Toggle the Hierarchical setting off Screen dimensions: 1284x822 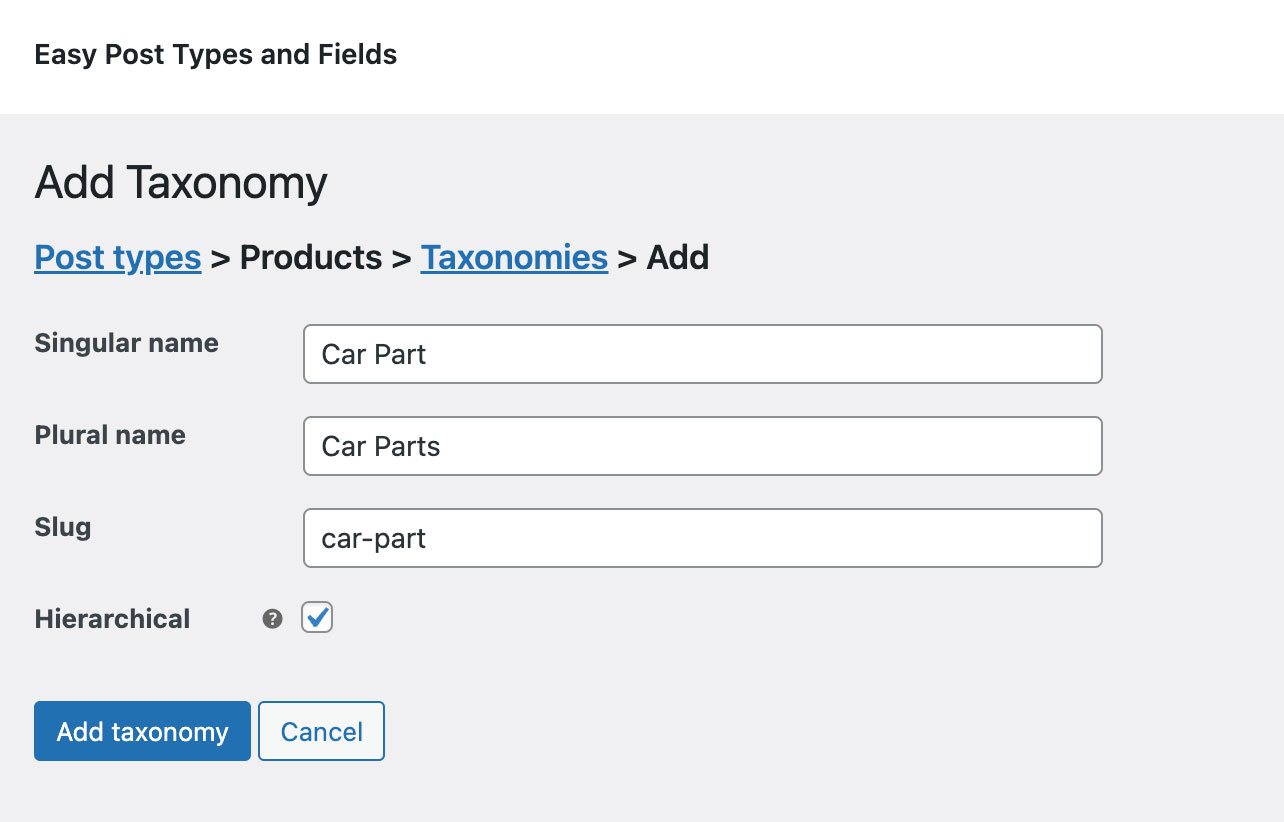coord(316,617)
